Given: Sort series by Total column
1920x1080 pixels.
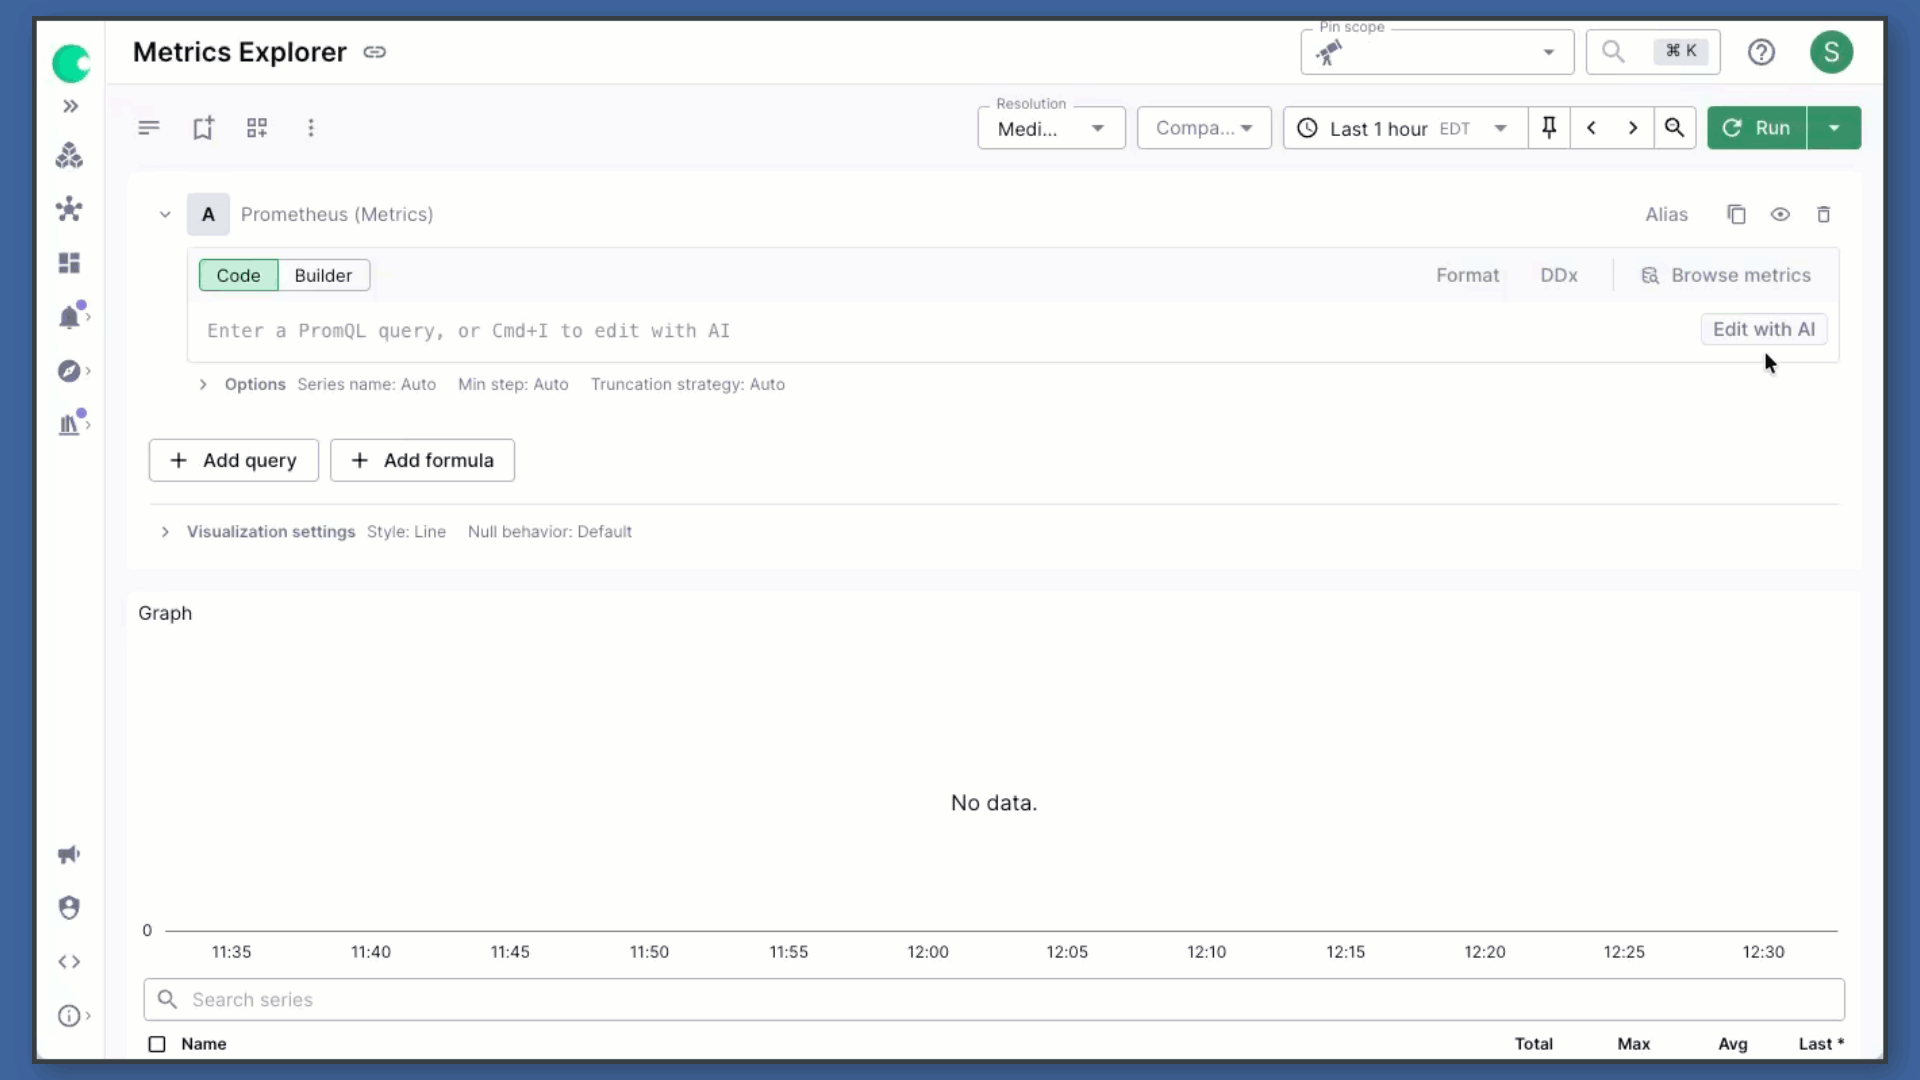Looking at the screenshot, I should click(x=1533, y=1044).
